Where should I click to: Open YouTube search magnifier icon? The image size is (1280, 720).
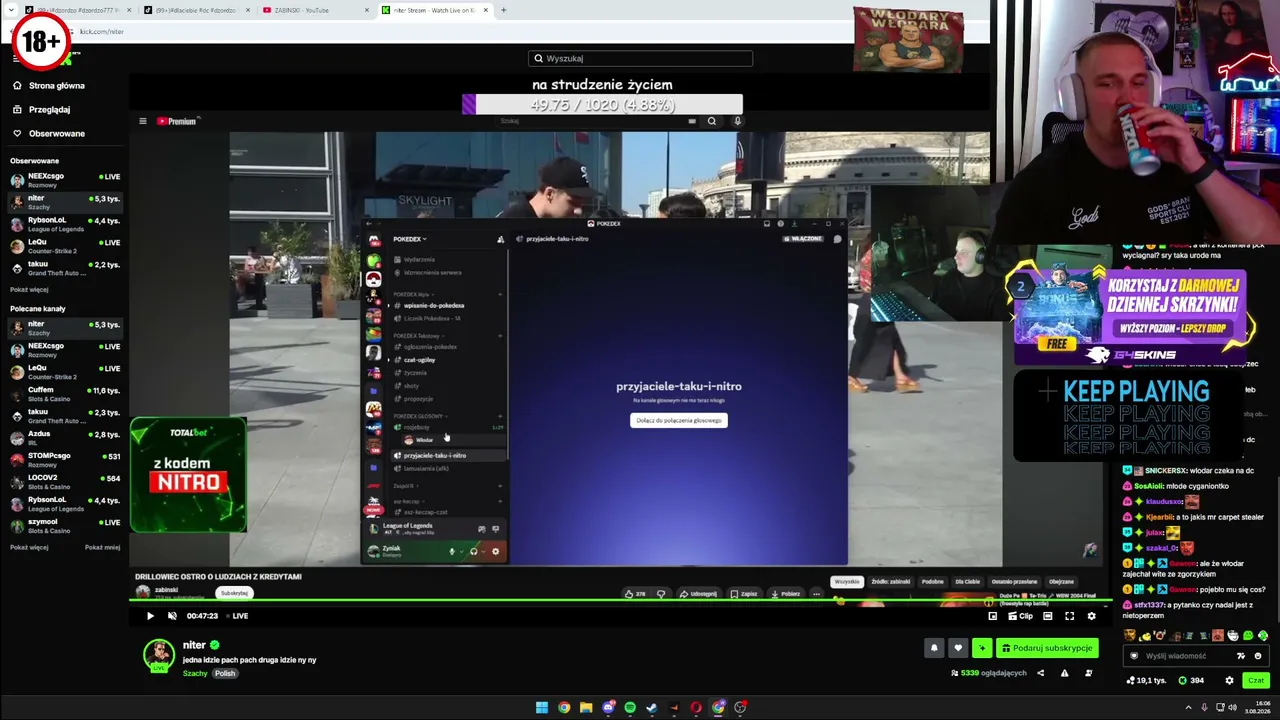click(712, 121)
